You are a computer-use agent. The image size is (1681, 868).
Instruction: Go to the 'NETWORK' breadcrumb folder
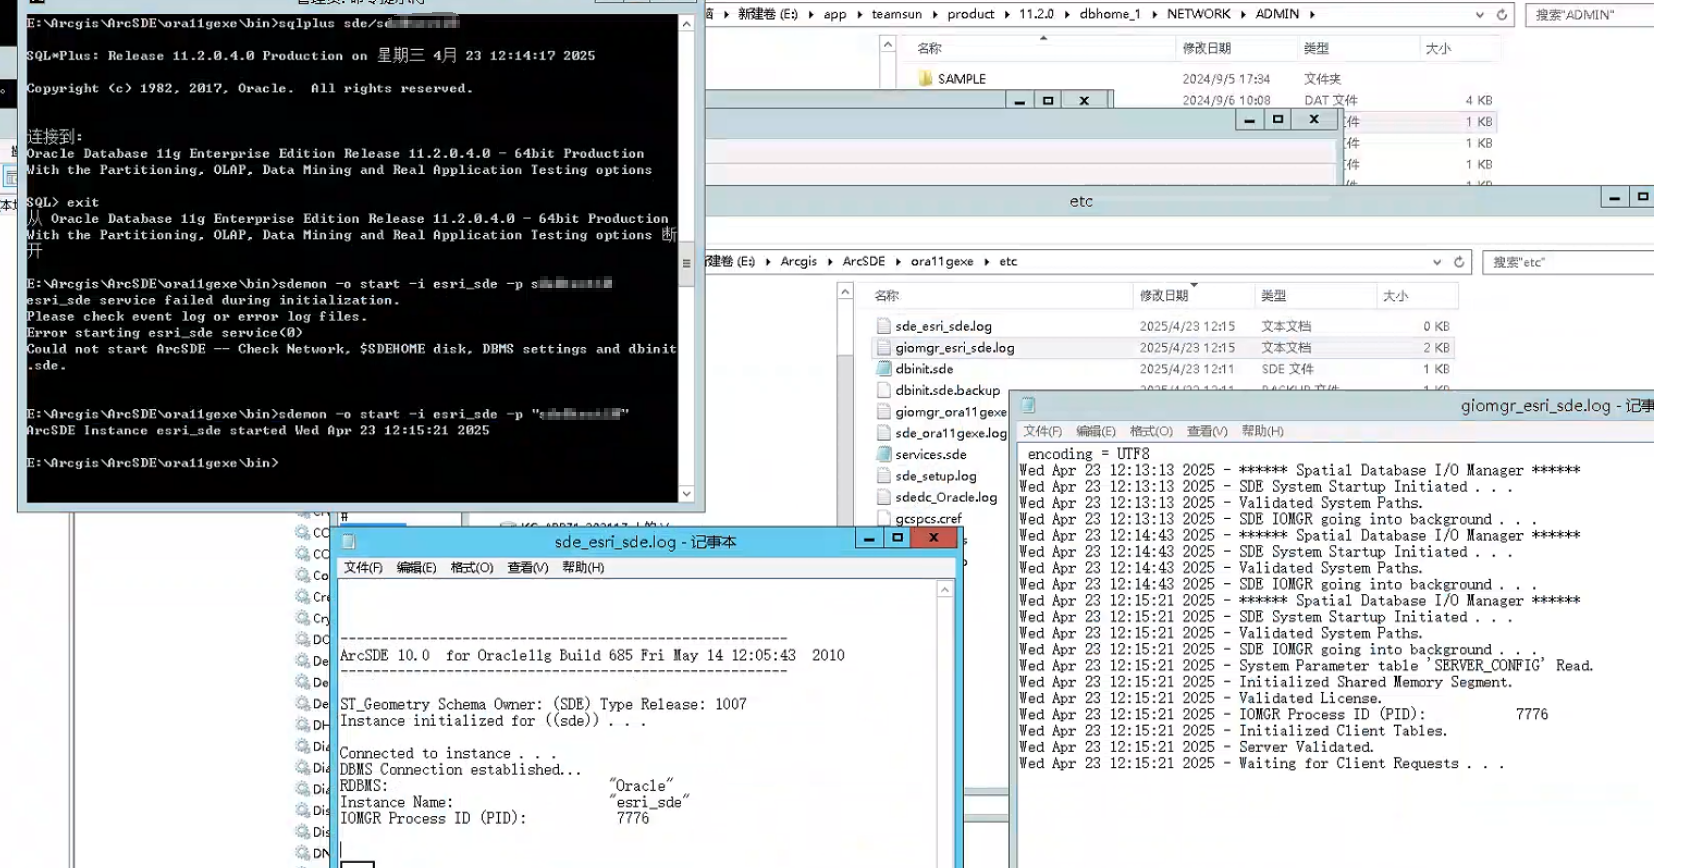(x=1198, y=14)
